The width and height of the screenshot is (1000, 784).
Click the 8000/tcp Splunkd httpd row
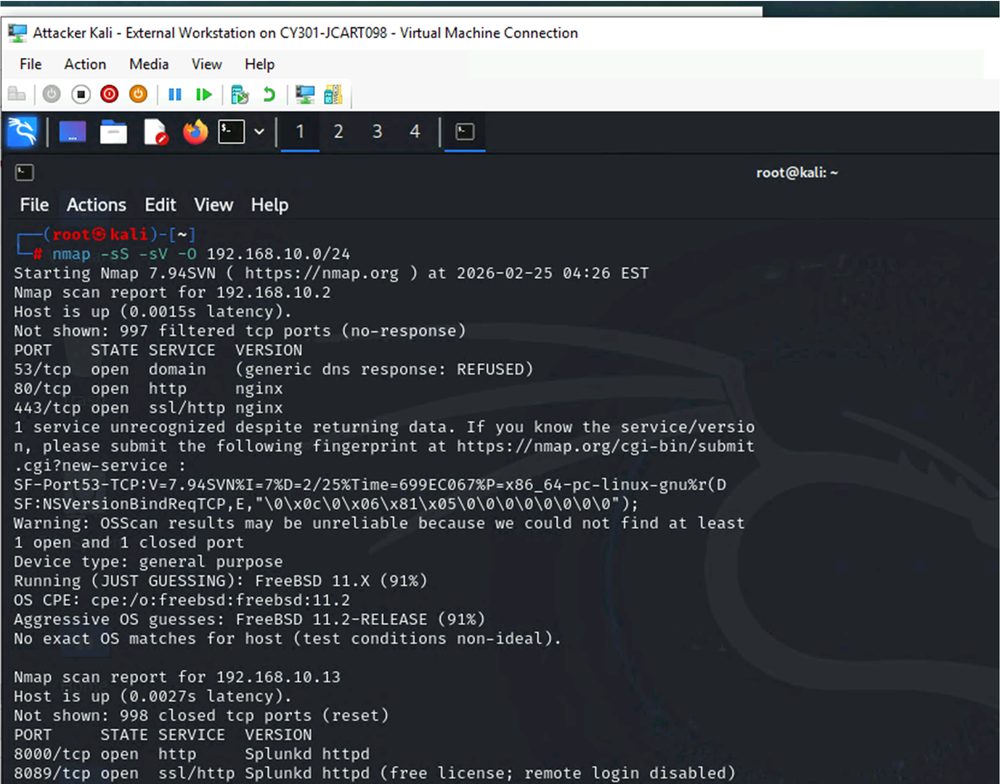pos(191,754)
